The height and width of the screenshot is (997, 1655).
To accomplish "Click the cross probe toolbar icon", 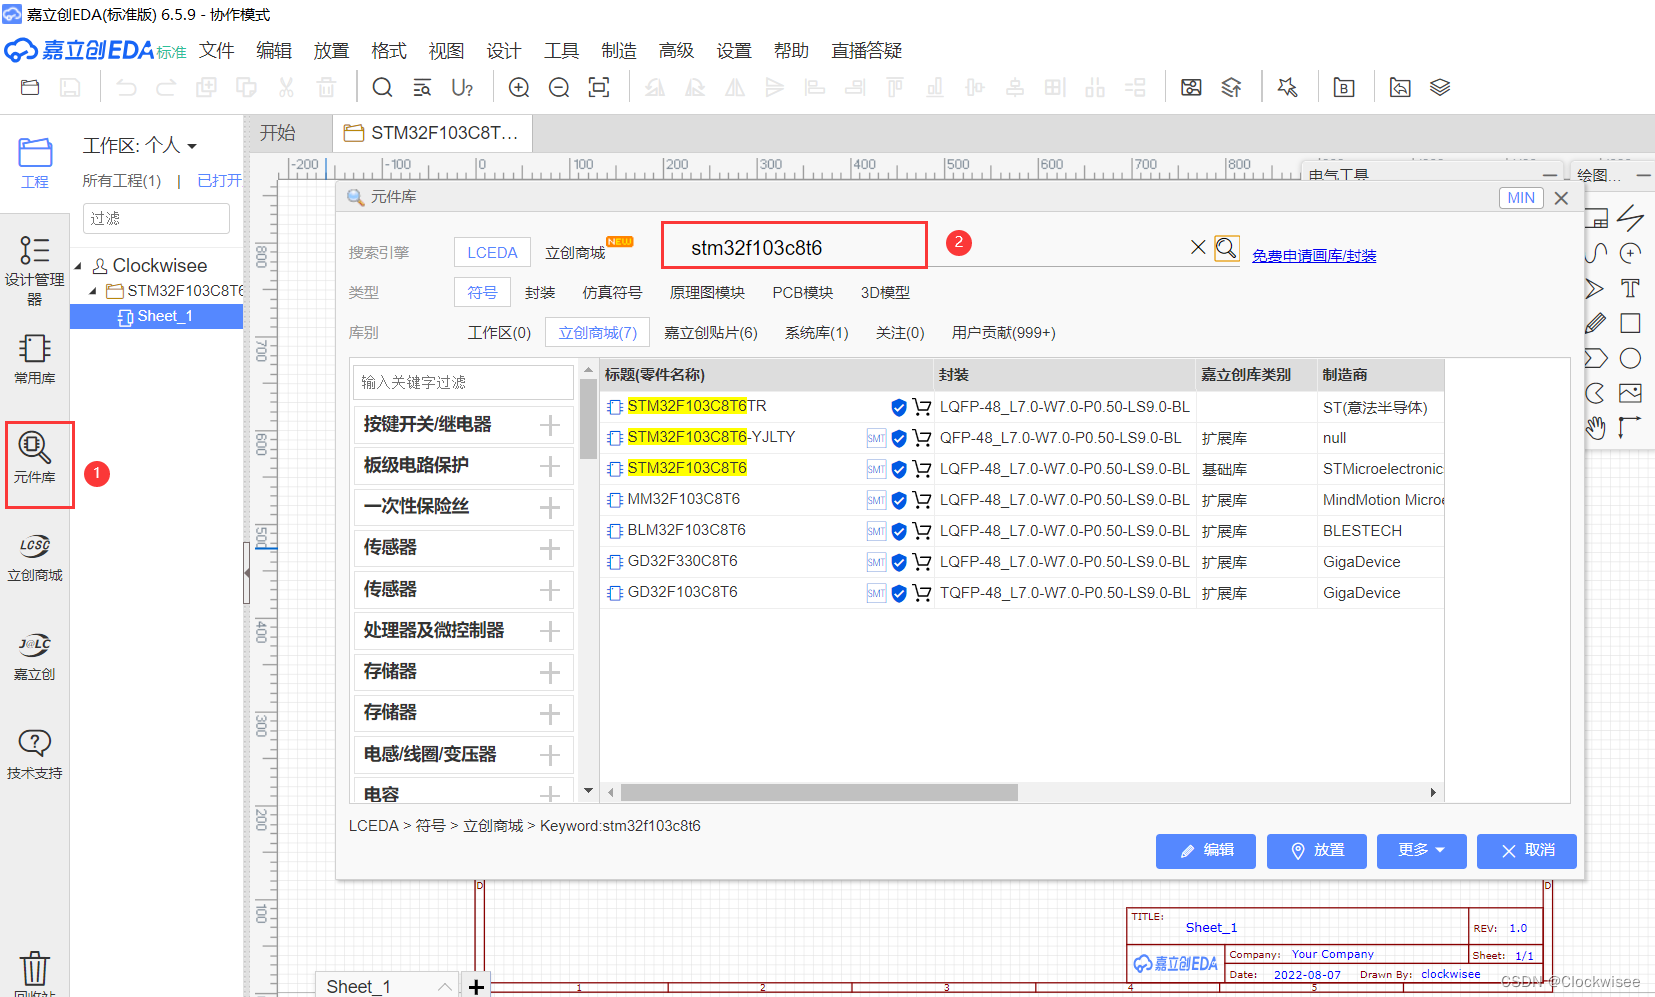I will click(x=1288, y=88).
